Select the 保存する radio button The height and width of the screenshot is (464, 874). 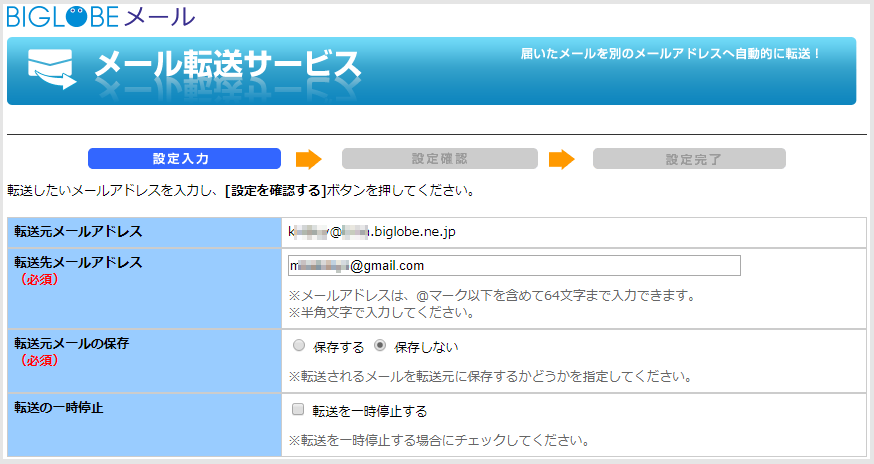[299, 346]
